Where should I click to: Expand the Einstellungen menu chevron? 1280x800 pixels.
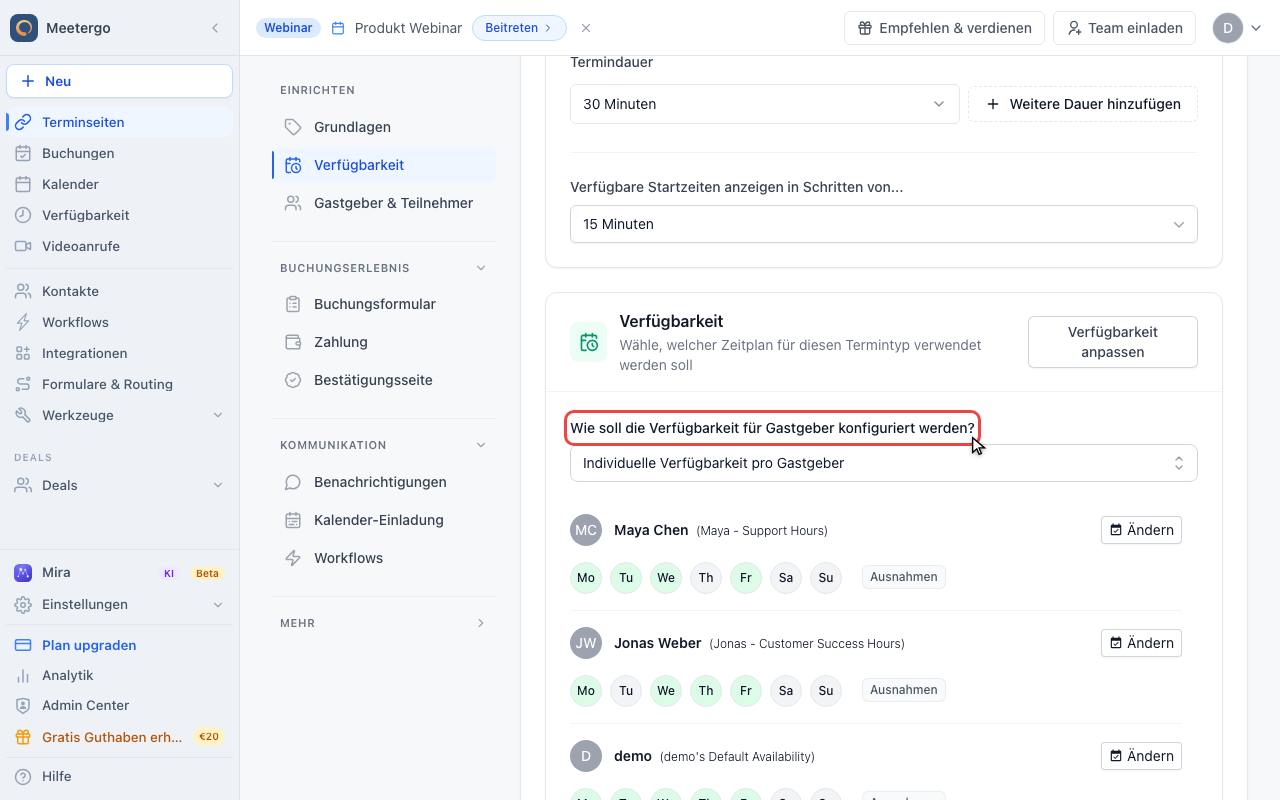coord(218,604)
